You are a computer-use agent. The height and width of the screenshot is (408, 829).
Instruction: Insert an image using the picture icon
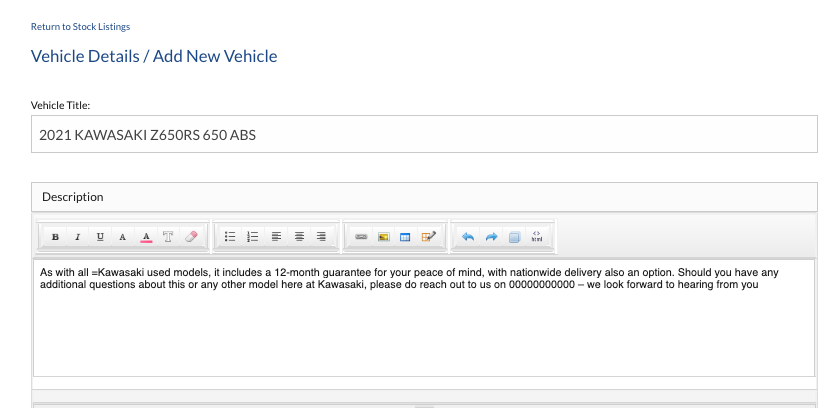click(x=384, y=237)
